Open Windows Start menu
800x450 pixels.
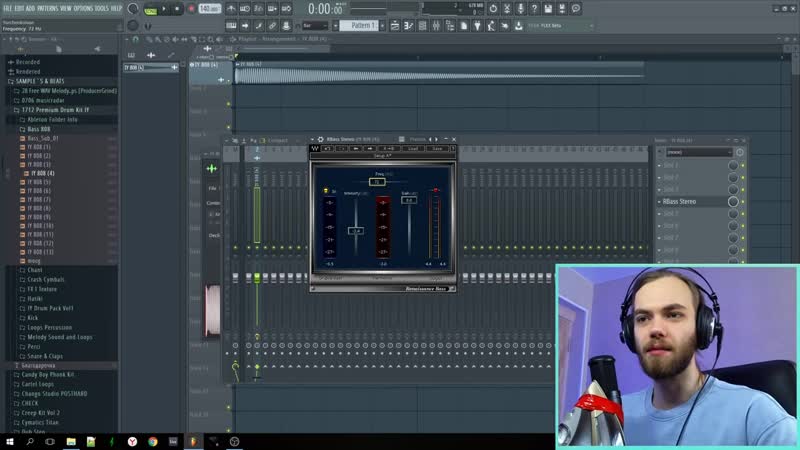(10, 441)
